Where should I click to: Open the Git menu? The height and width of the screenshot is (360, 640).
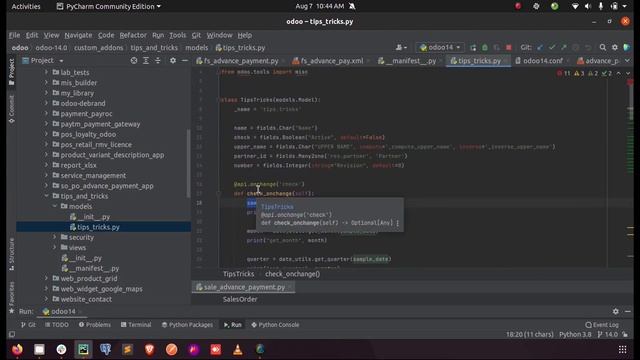pyautogui.click(x=196, y=35)
